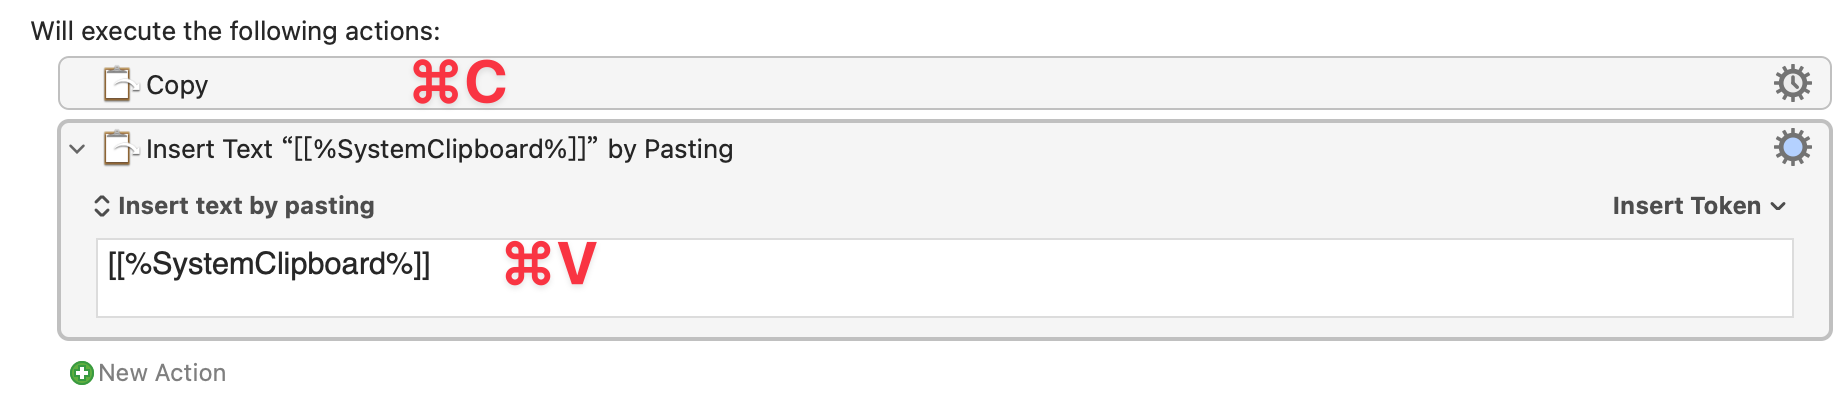Click the chevron arrow next to Insert Token
This screenshot has height=404, width=1834.
coord(1778,207)
